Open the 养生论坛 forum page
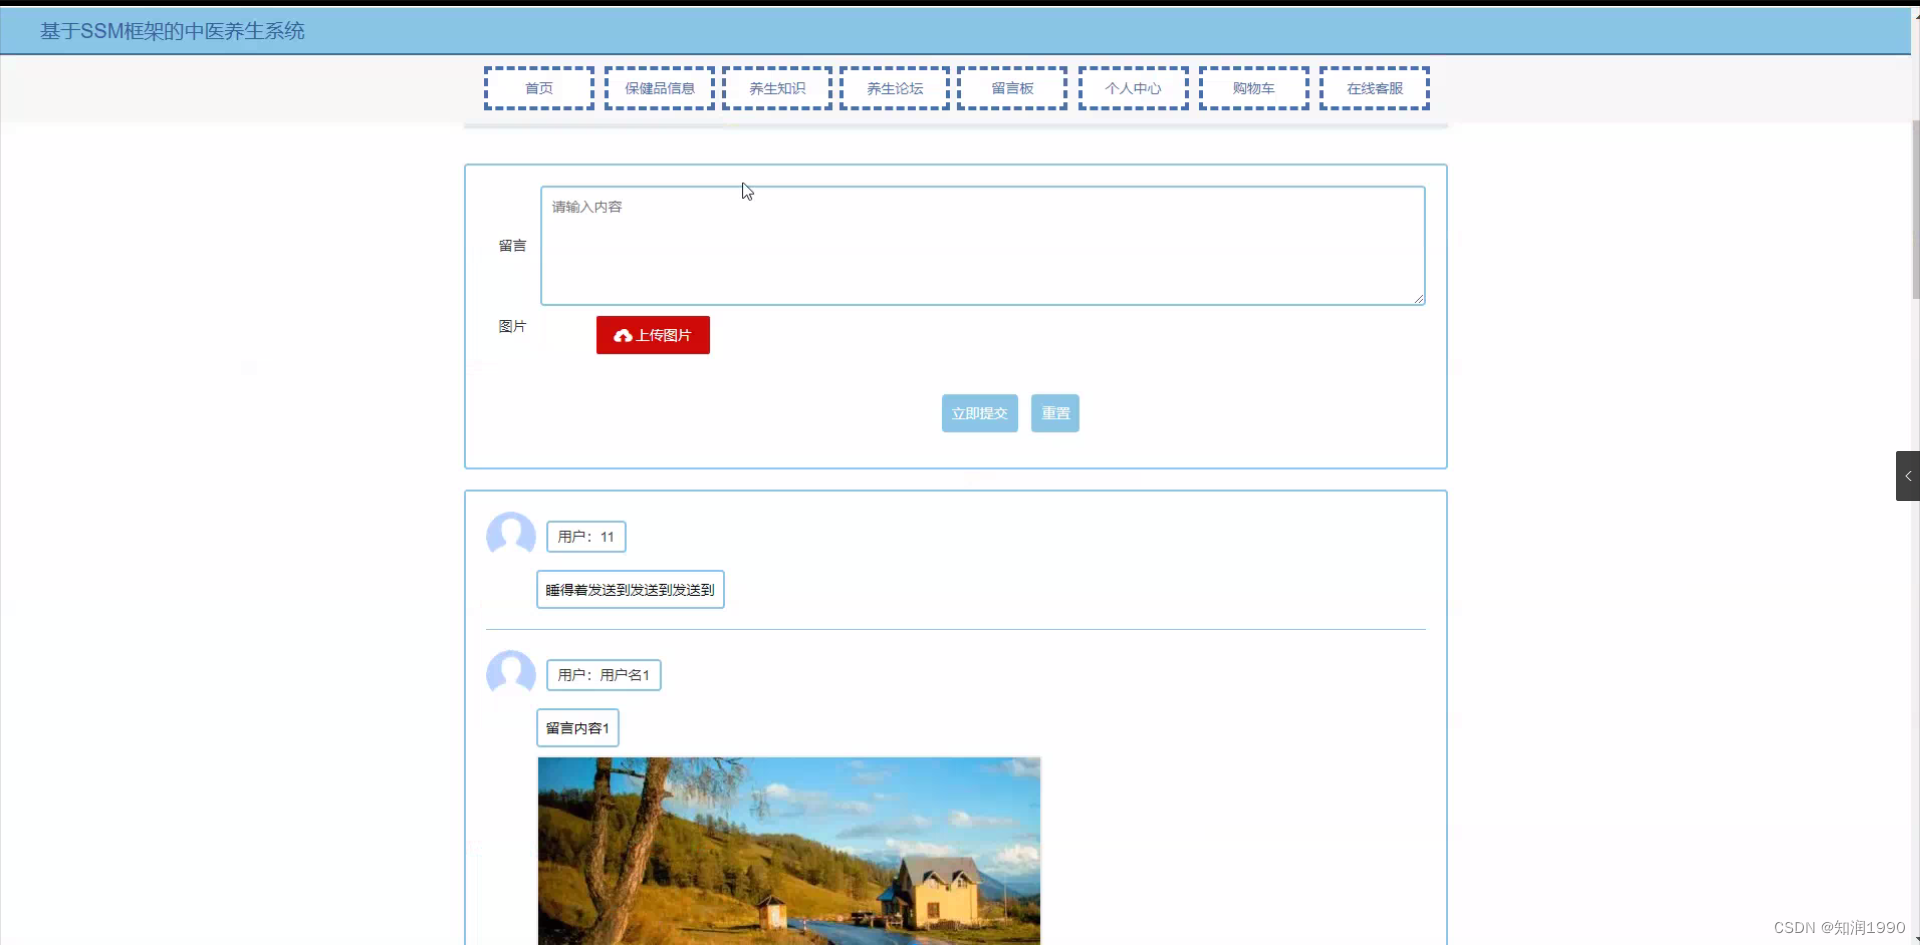 (x=893, y=88)
